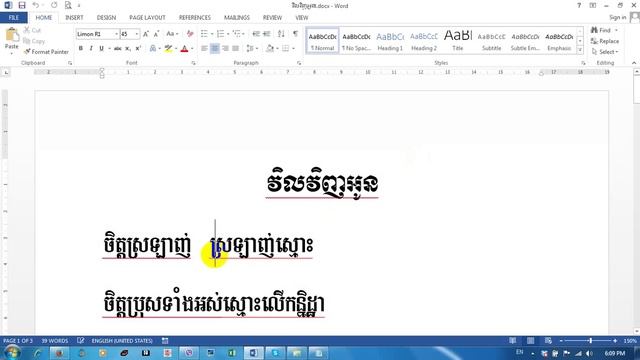Open Windows Start orb
This screenshot has width=640, height=360.
[x=11, y=353]
